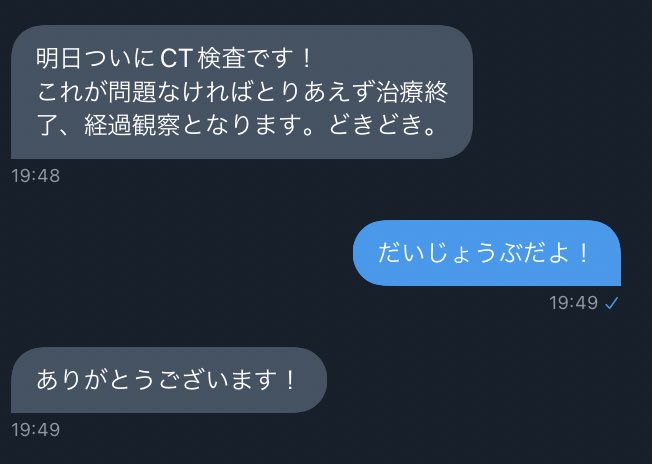Click the blue read checkmark icon
Screen dimensions: 652x464
coord(612,304)
